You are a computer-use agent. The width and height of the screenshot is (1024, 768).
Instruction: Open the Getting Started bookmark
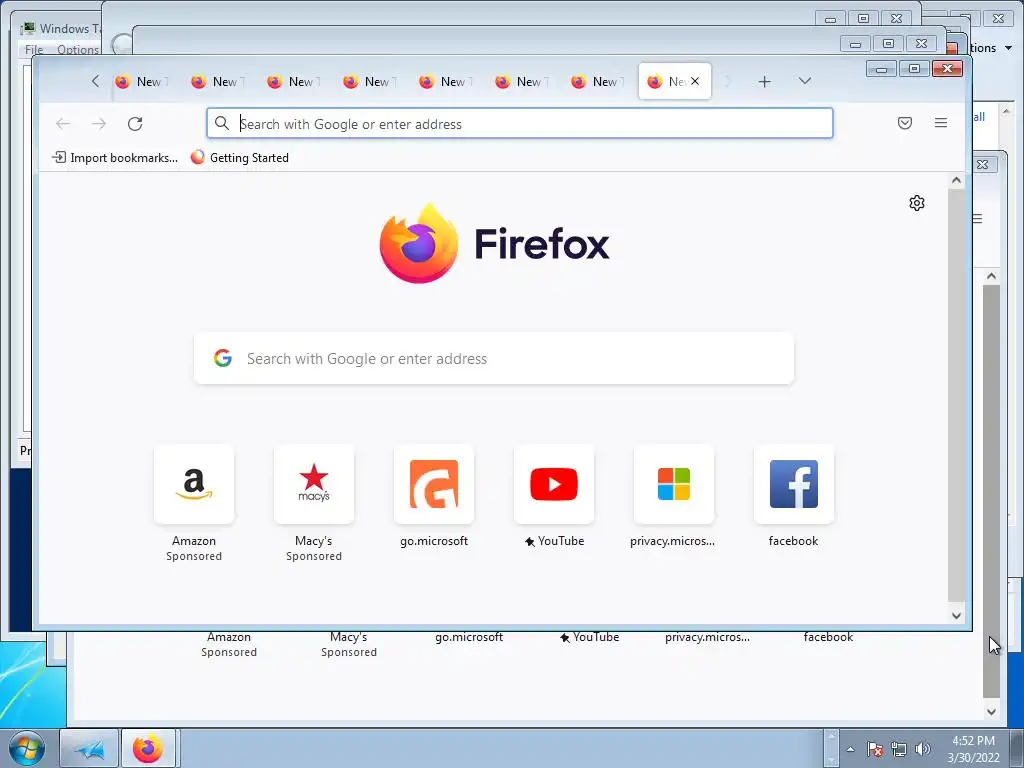(240, 157)
